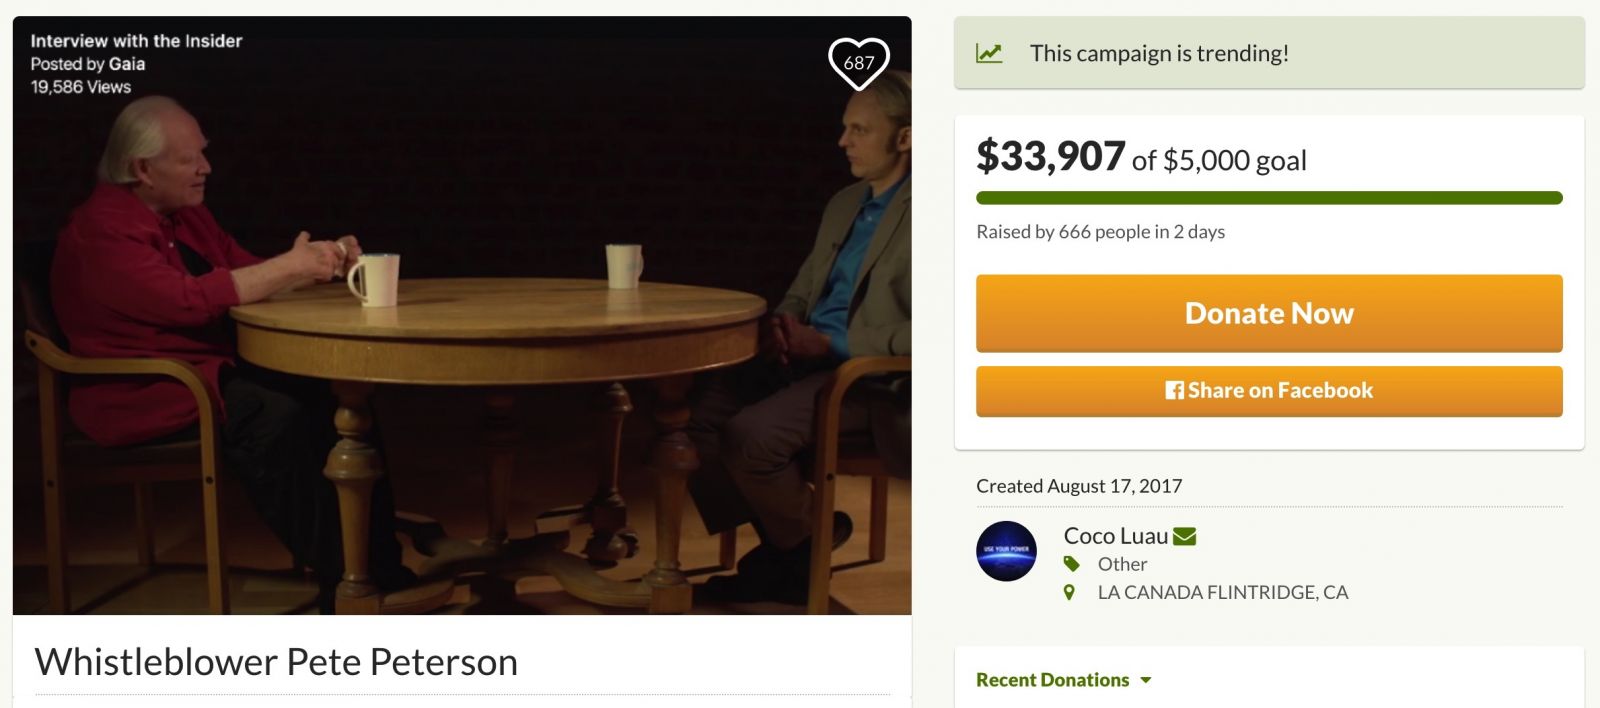Click the trending chart icon in banner
Image resolution: width=1600 pixels, height=708 pixels.
(x=989, y=53)
